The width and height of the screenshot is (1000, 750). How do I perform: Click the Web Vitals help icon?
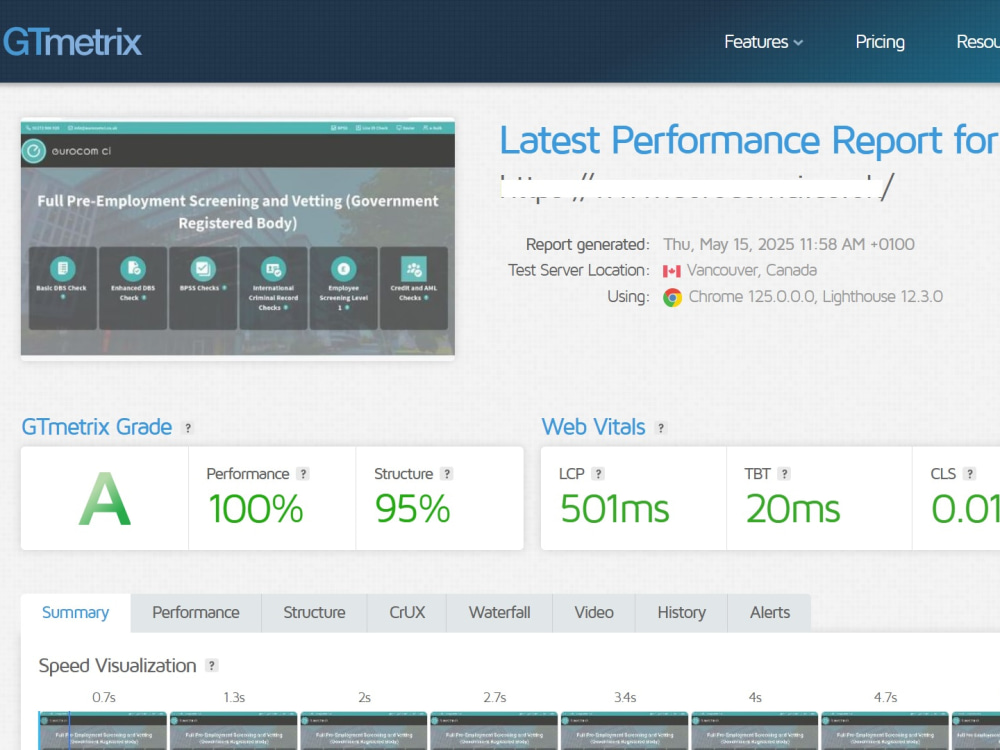(x=661, y=428)
